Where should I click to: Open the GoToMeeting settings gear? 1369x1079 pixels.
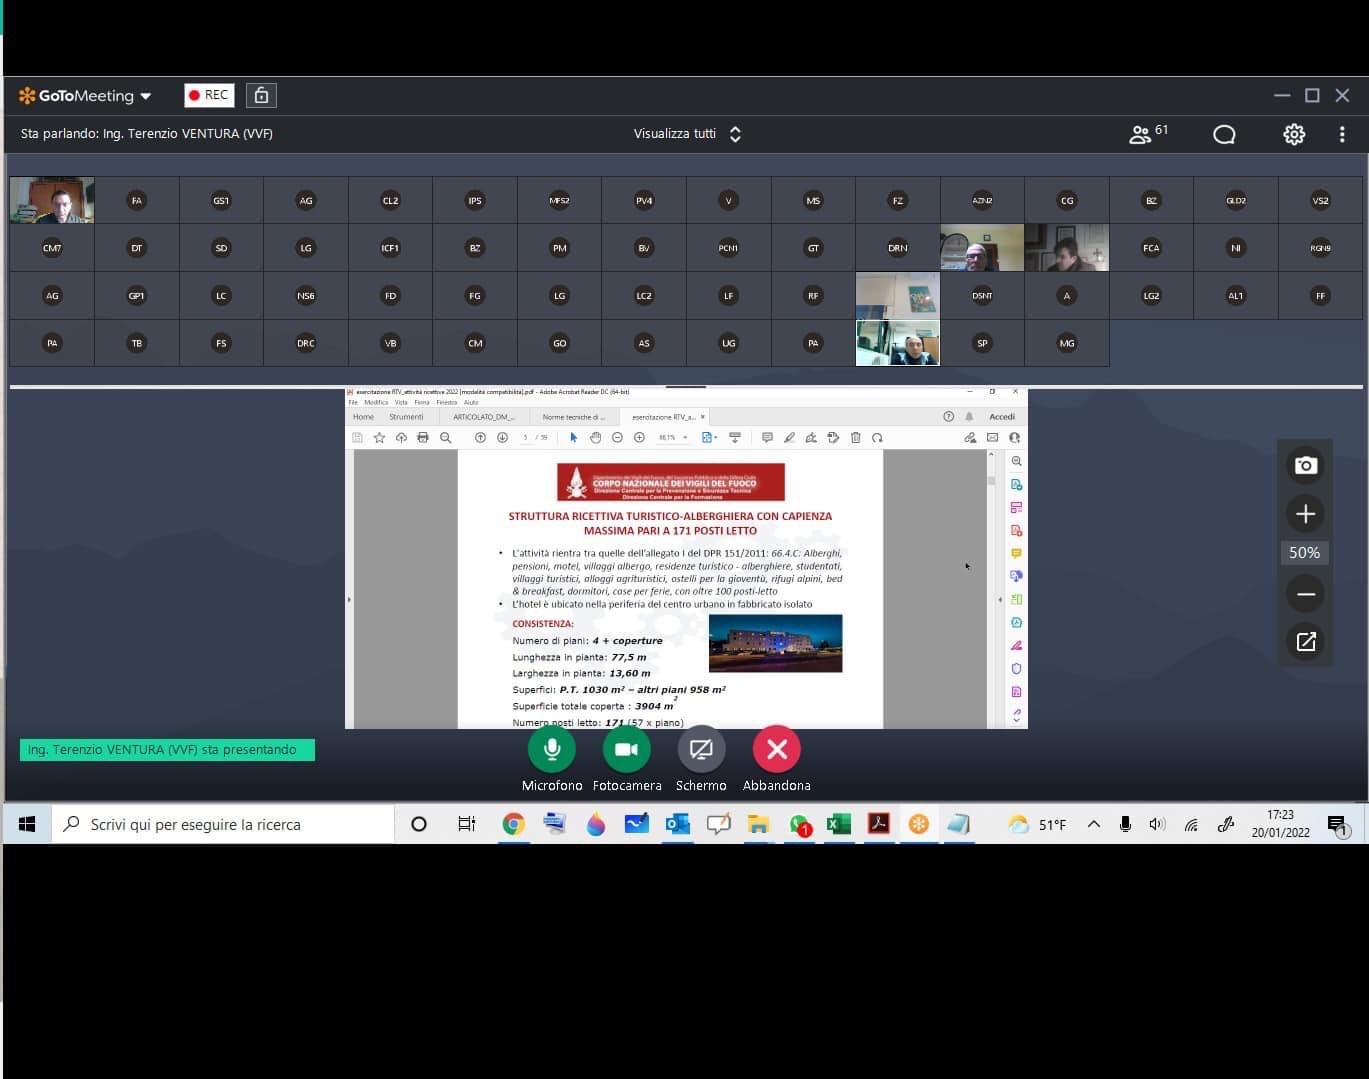point(1294,134)
